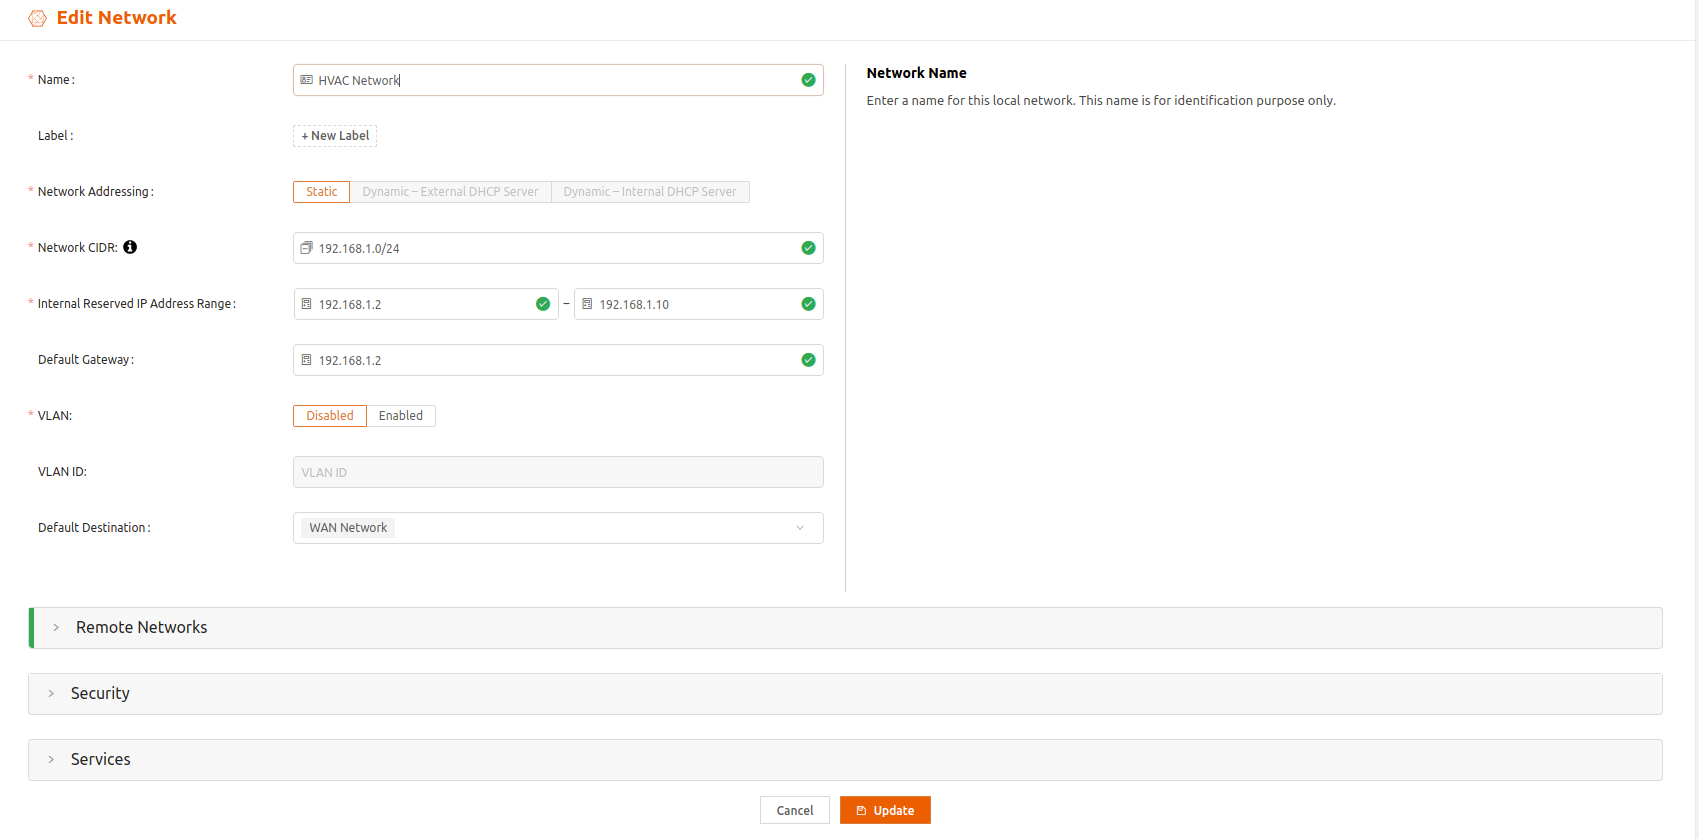Click the icon inside Network CIDR field
The image size is (1699, 839).
[307, 248]
